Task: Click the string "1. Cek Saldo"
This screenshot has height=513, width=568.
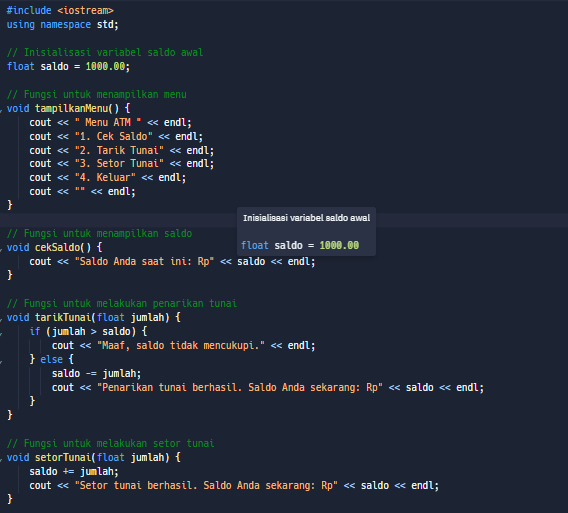Action: point(113,137)
